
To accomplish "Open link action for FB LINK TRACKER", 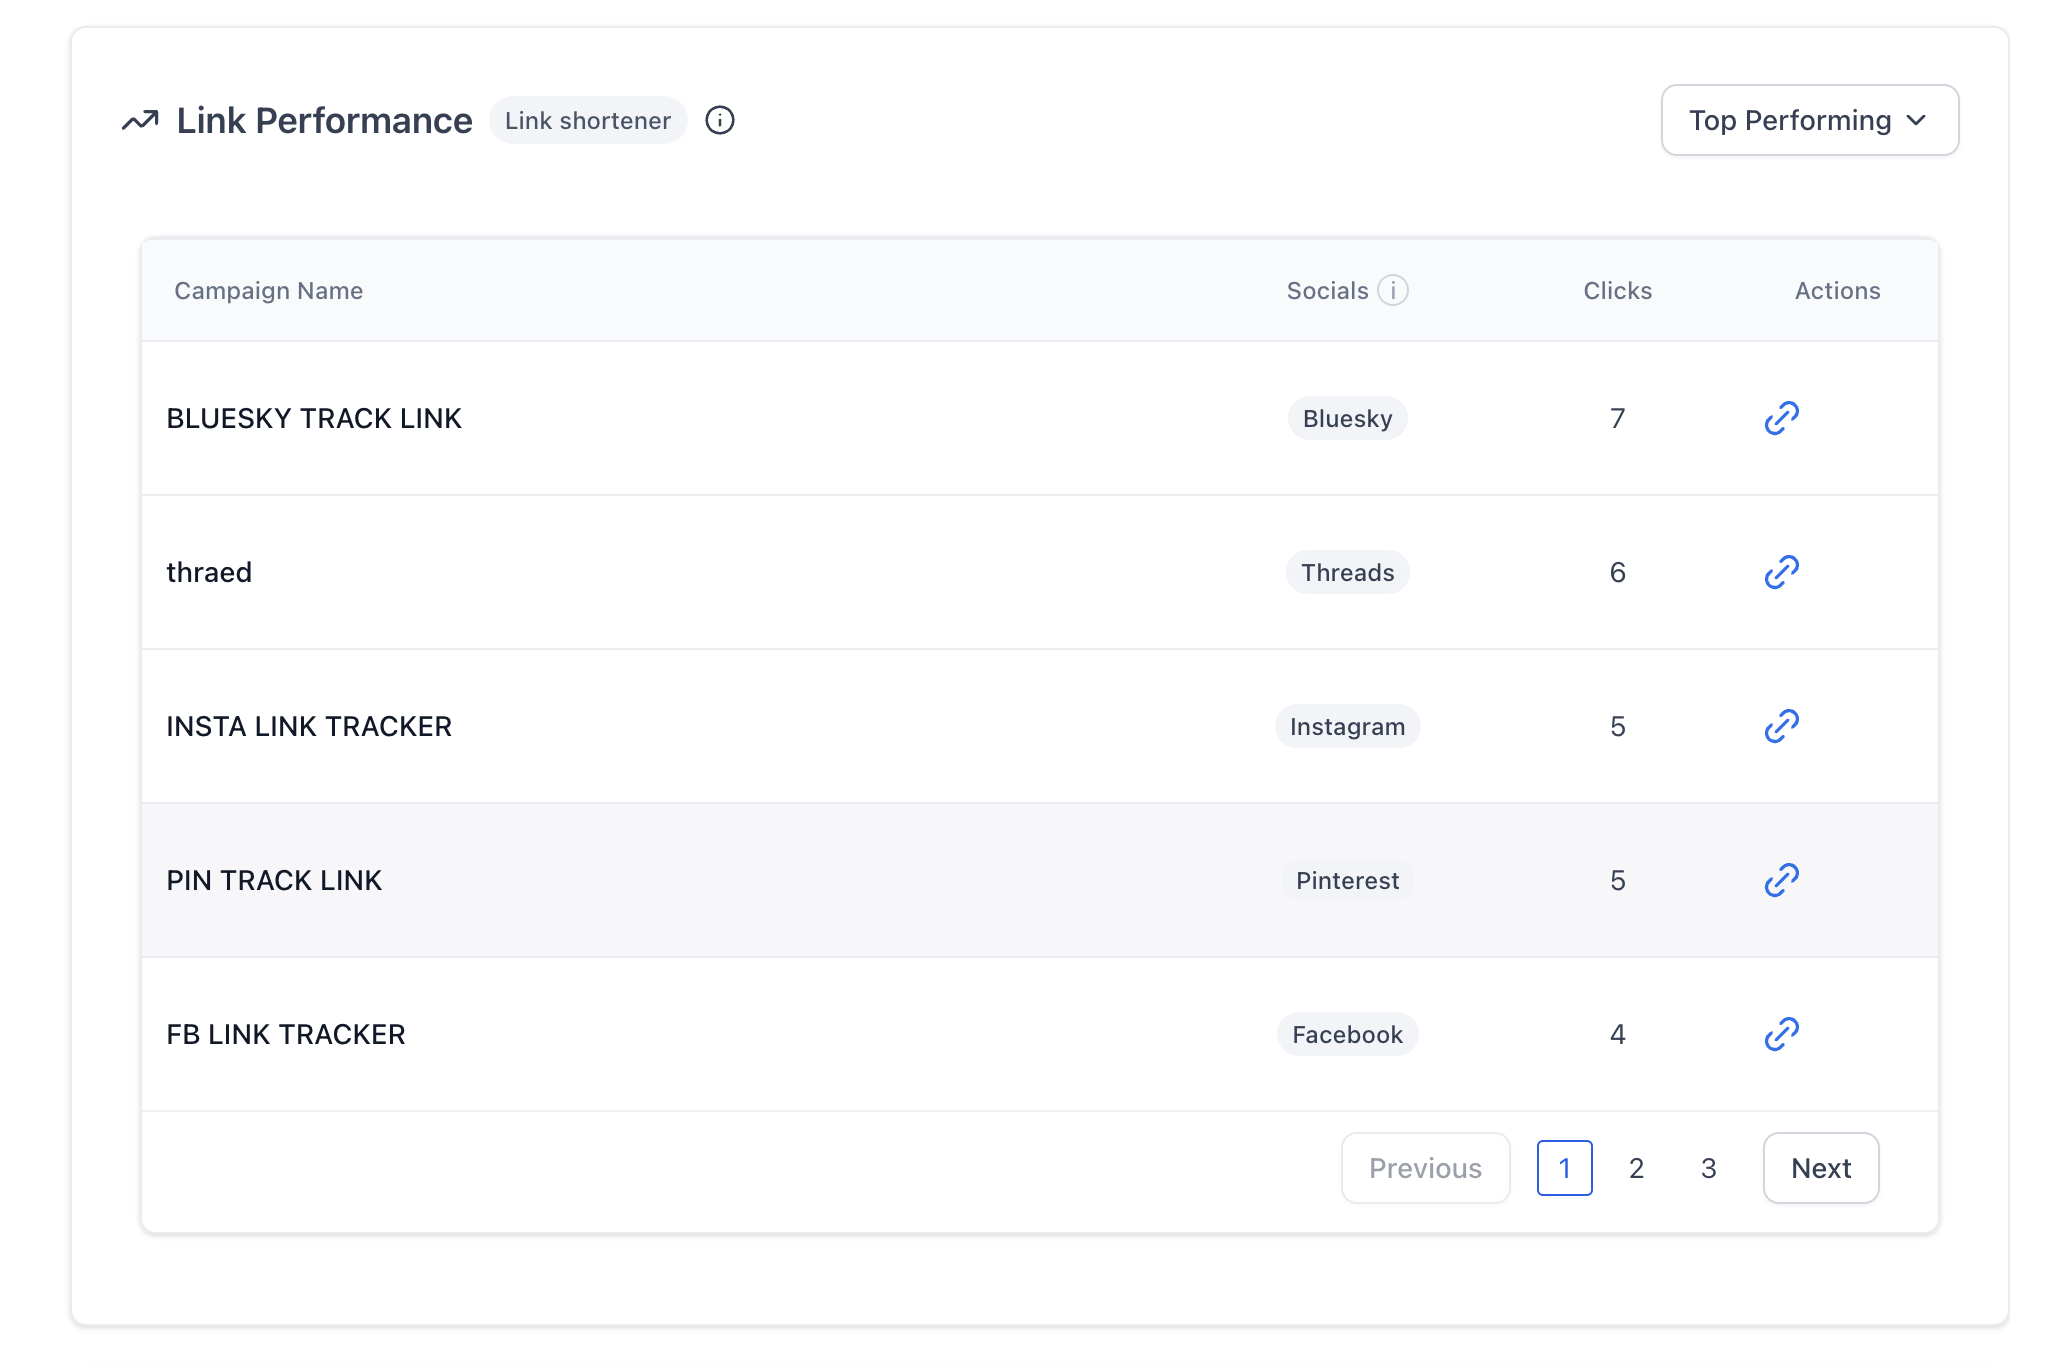I will click(1781, 1034).
